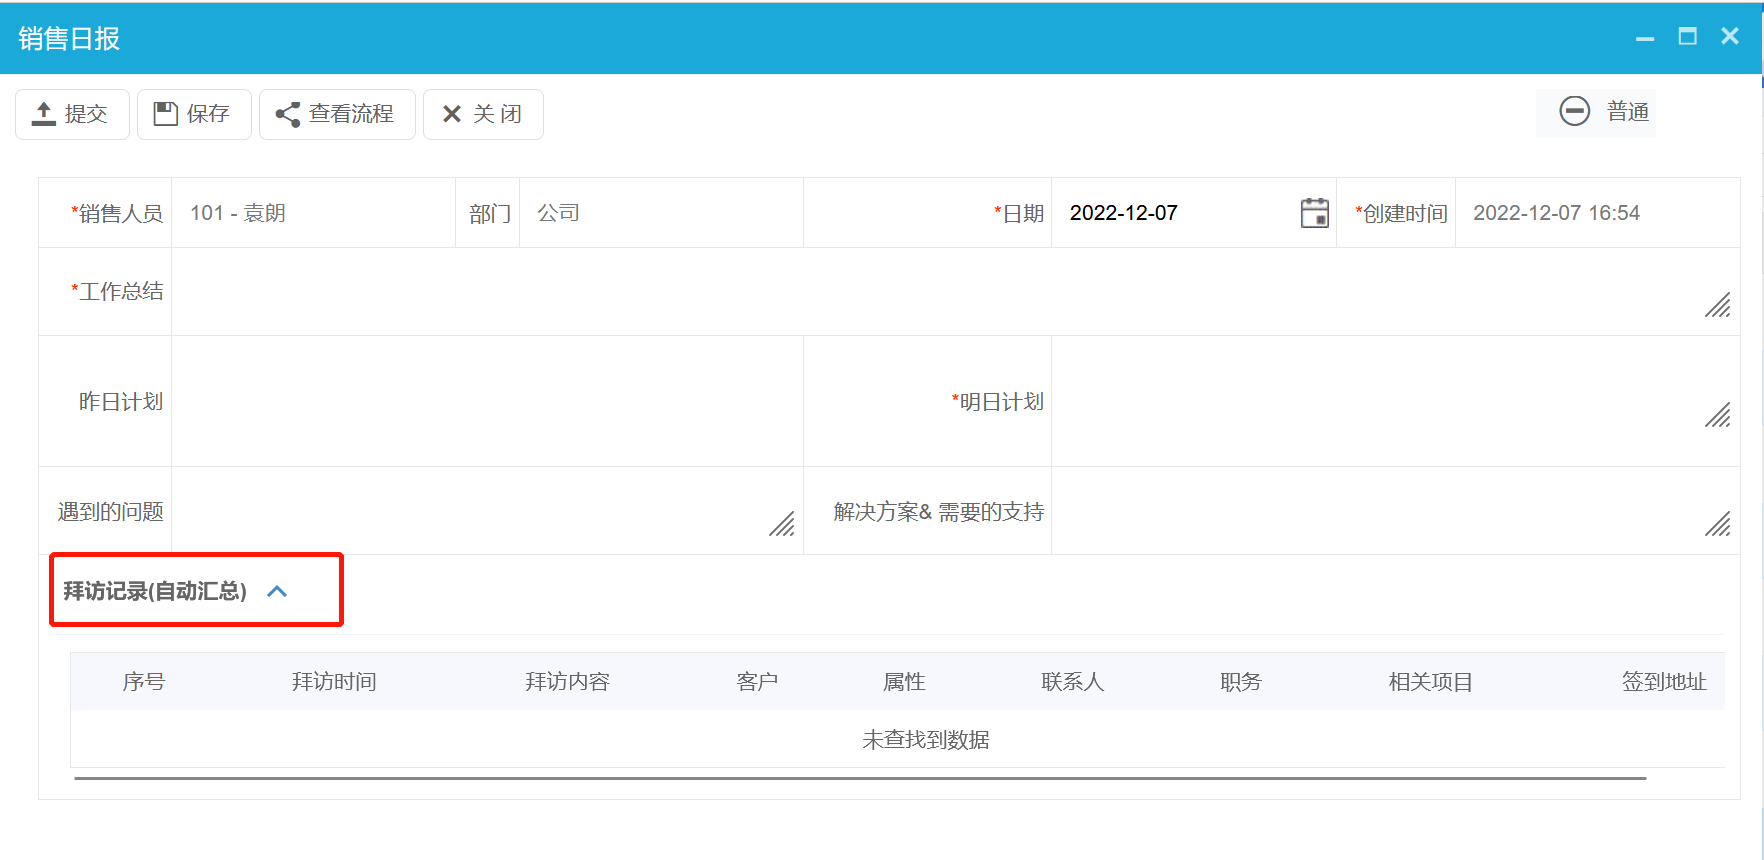
Task: Maximize the 销售日报 window
Action: coord(1687,37)
